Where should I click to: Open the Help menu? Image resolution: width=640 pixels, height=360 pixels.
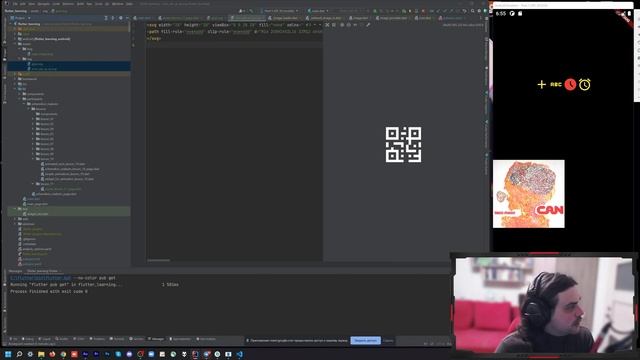[x=129, y=4]
